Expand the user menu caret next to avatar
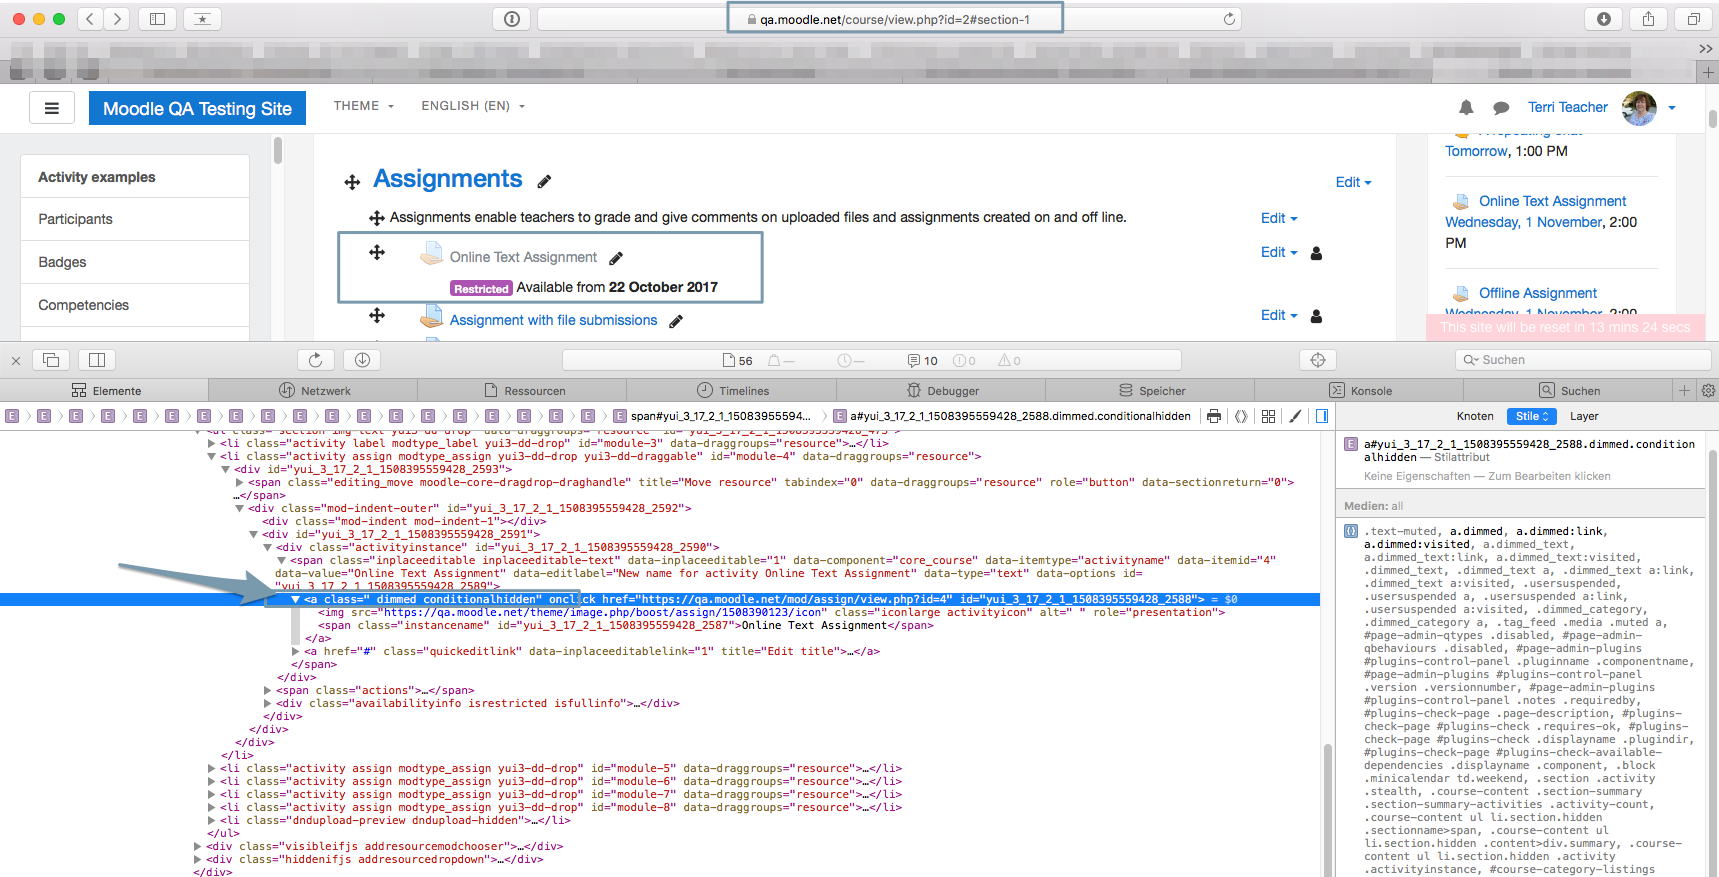Viewport: 1719px width, 877px height. pyautogui.click(x=1672, y=108)
